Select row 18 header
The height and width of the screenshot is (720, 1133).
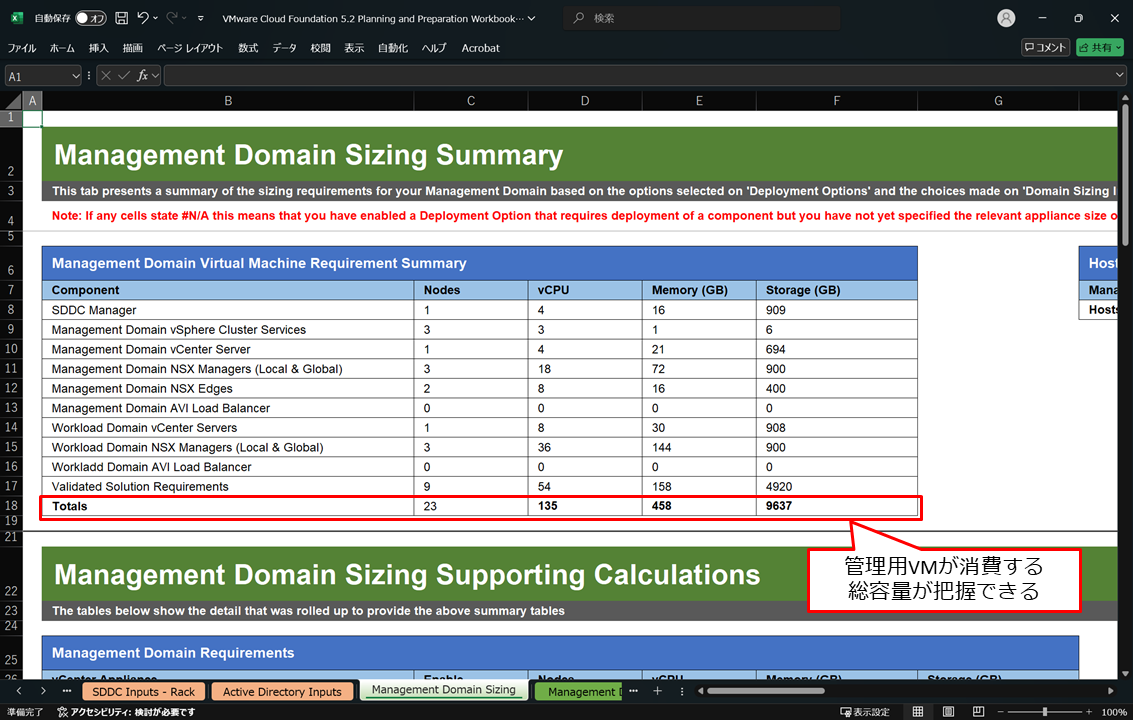coord(11,506)
